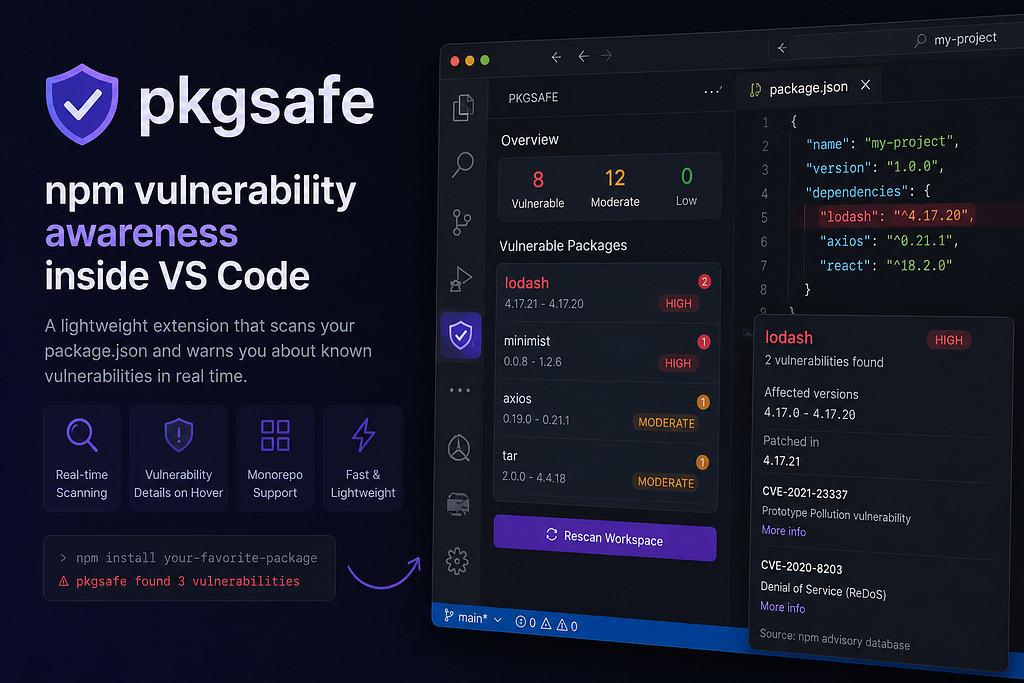
Task: Select the tar vulnerable package row
Action: (605, 471)
